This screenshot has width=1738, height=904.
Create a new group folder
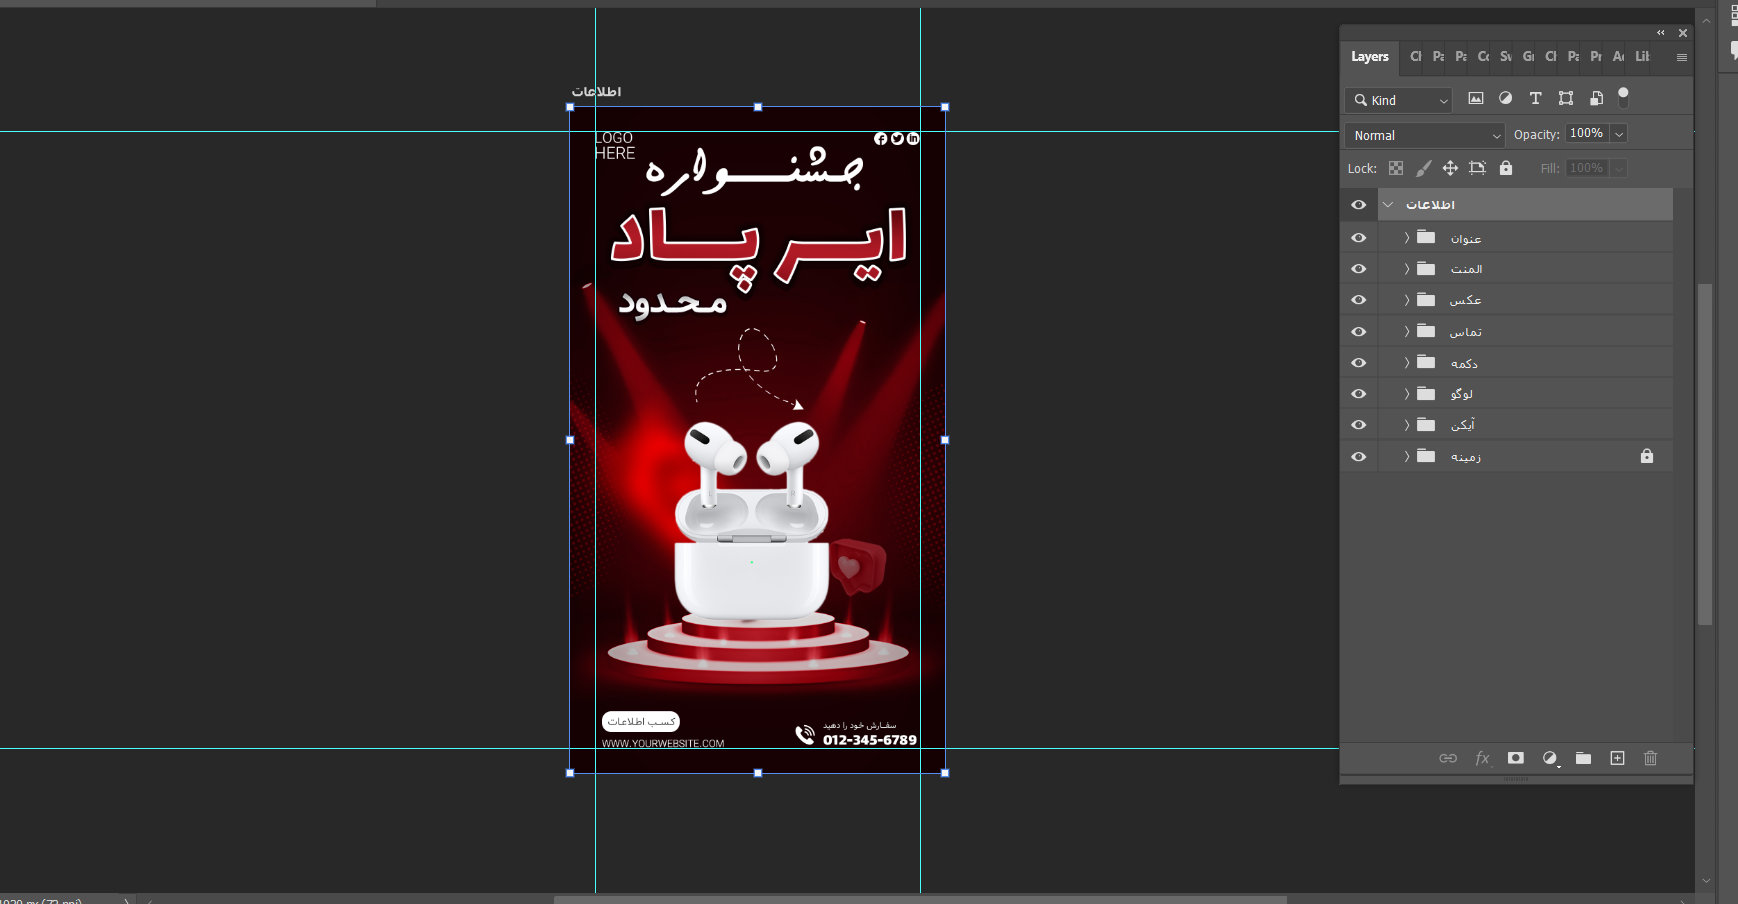1583,758
